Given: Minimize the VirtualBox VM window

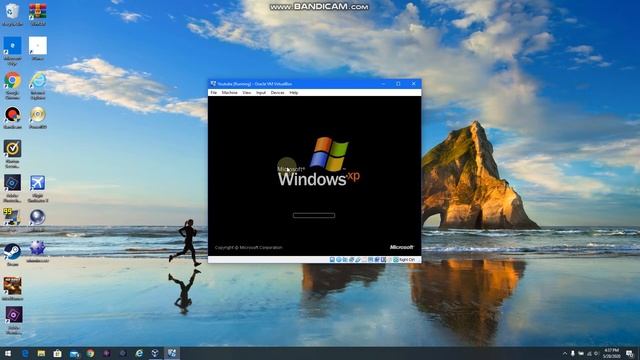Looking at the screenshot, I should 383,84.
